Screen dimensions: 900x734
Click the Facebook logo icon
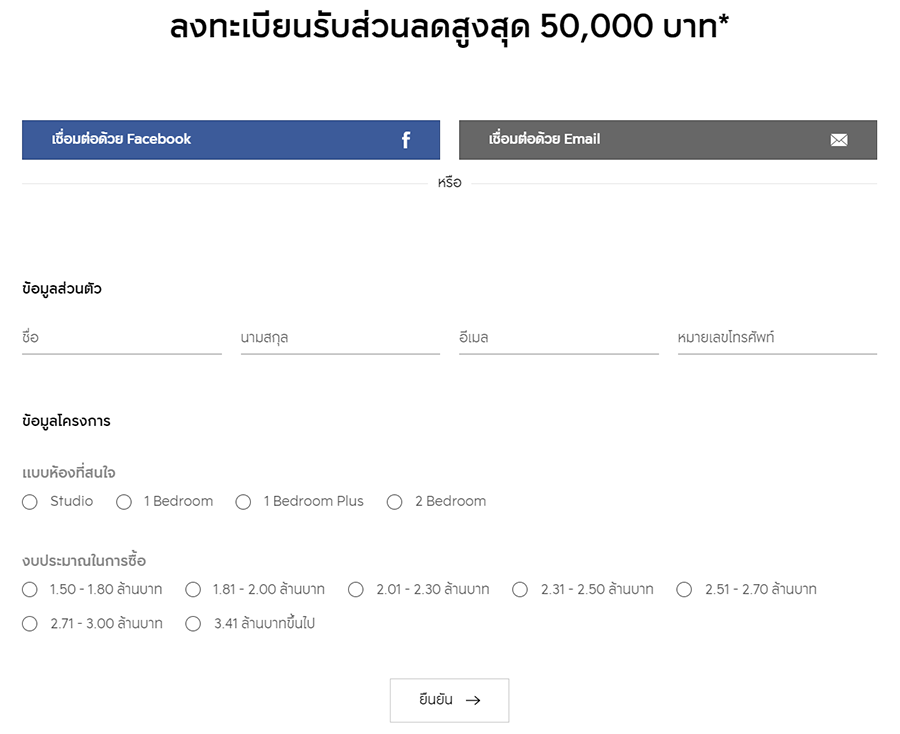[406, 140]
